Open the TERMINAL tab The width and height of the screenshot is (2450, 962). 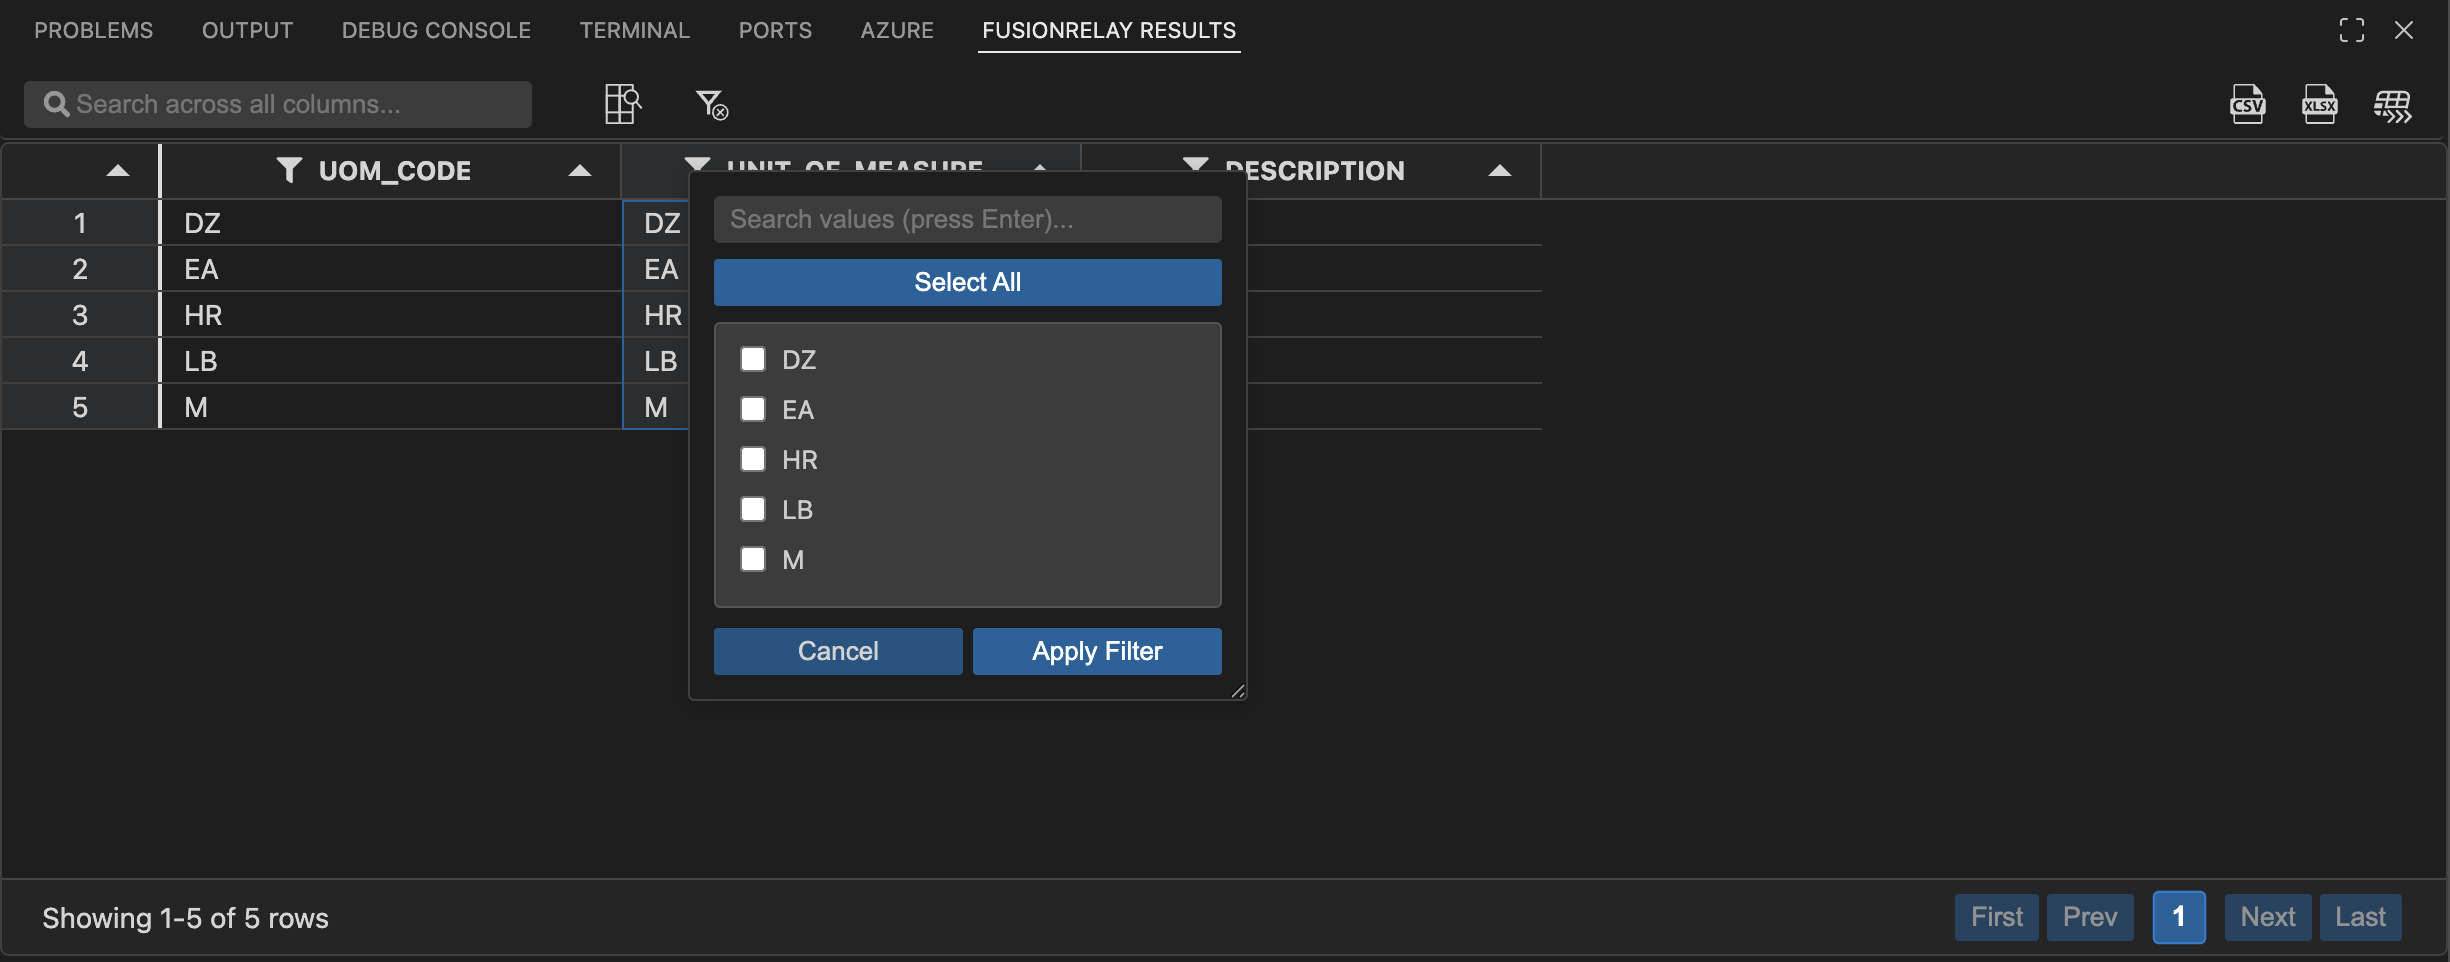634,30
